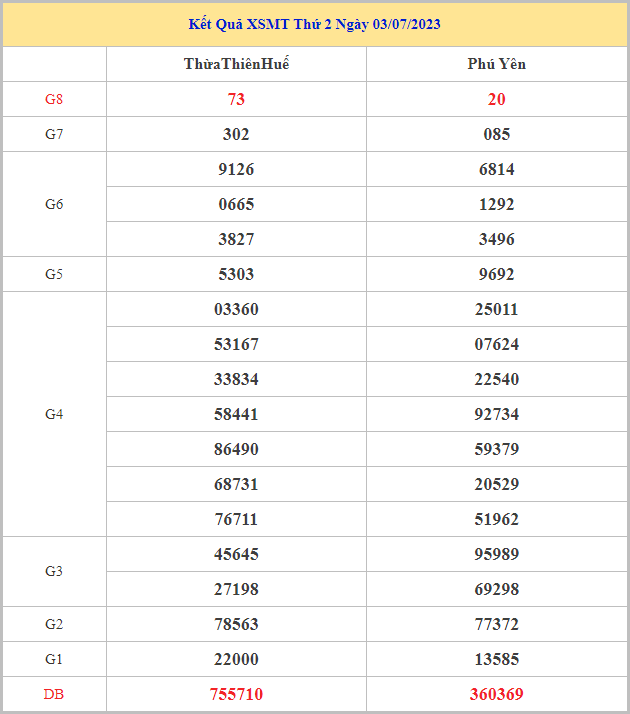Click Phú Yên G8 result 20
630x714 pixels.
pyautogui.click(x=496, y=99)
